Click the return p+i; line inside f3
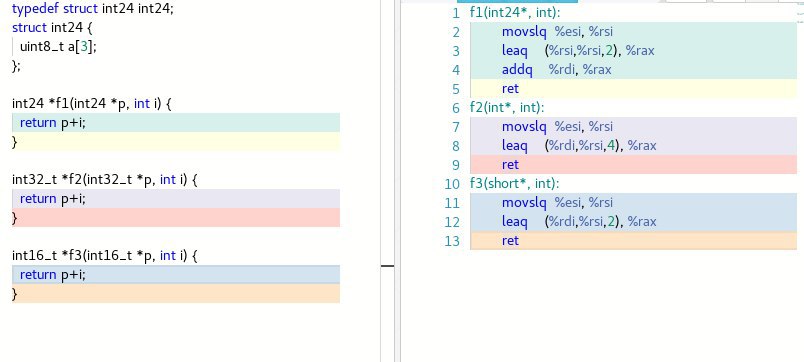The image size is (804, 362). coord(176,274)
